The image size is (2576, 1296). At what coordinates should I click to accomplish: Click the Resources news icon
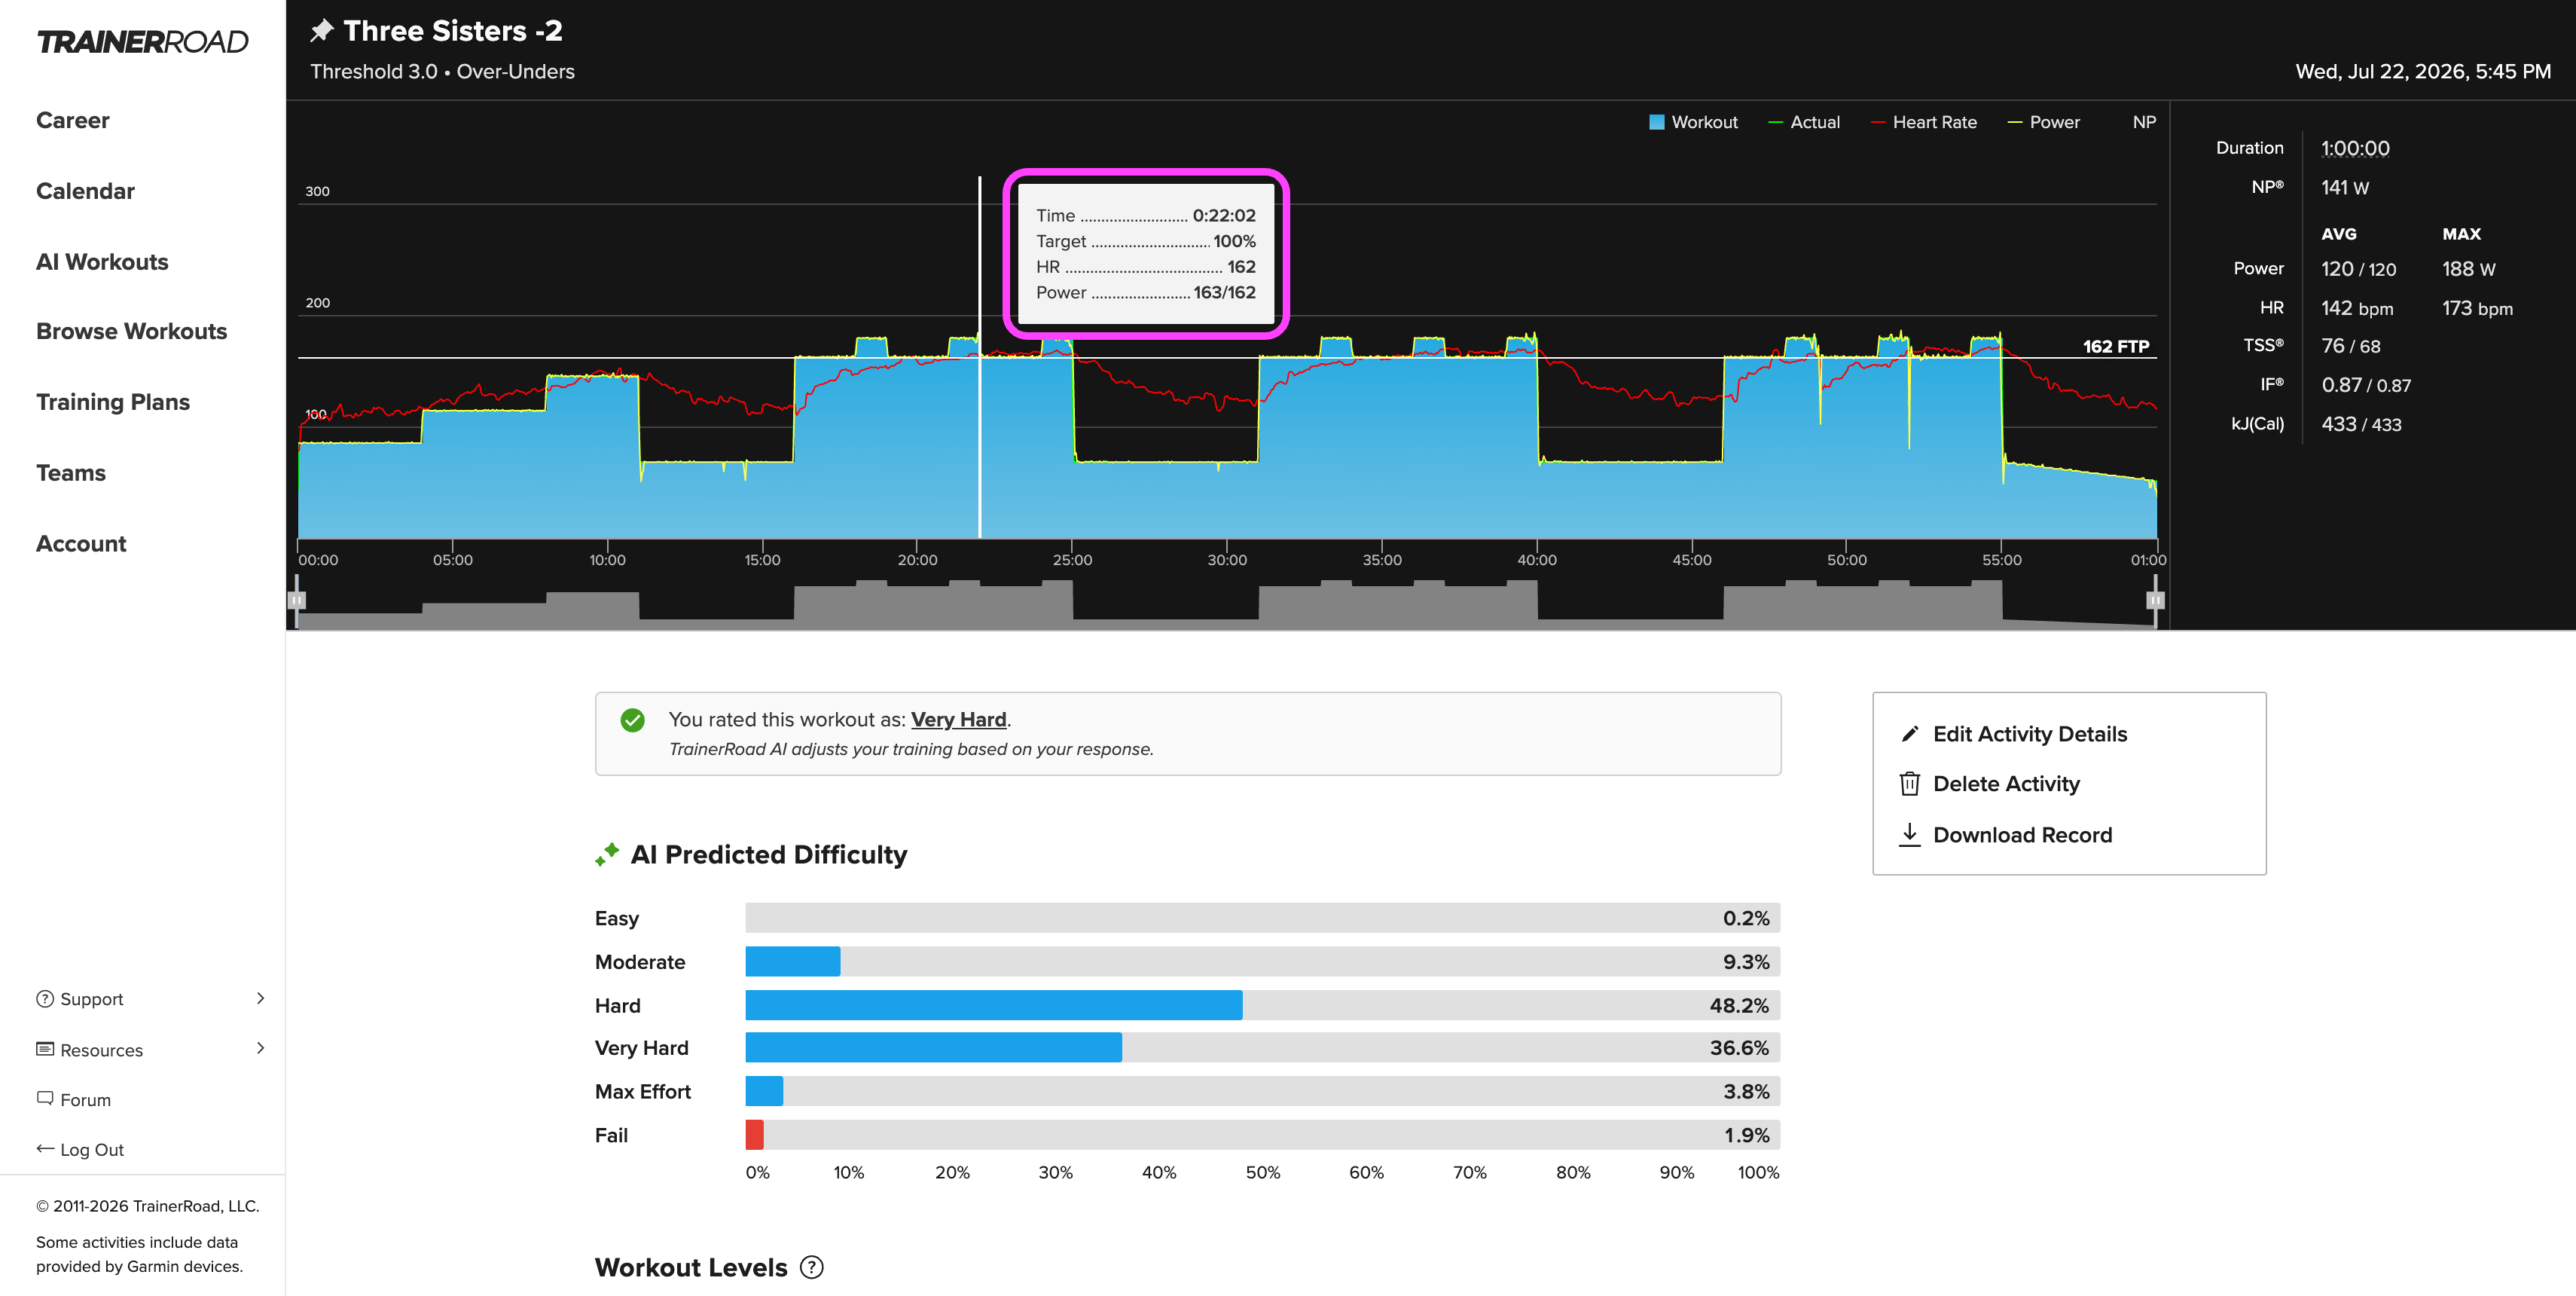[45, 1049]
